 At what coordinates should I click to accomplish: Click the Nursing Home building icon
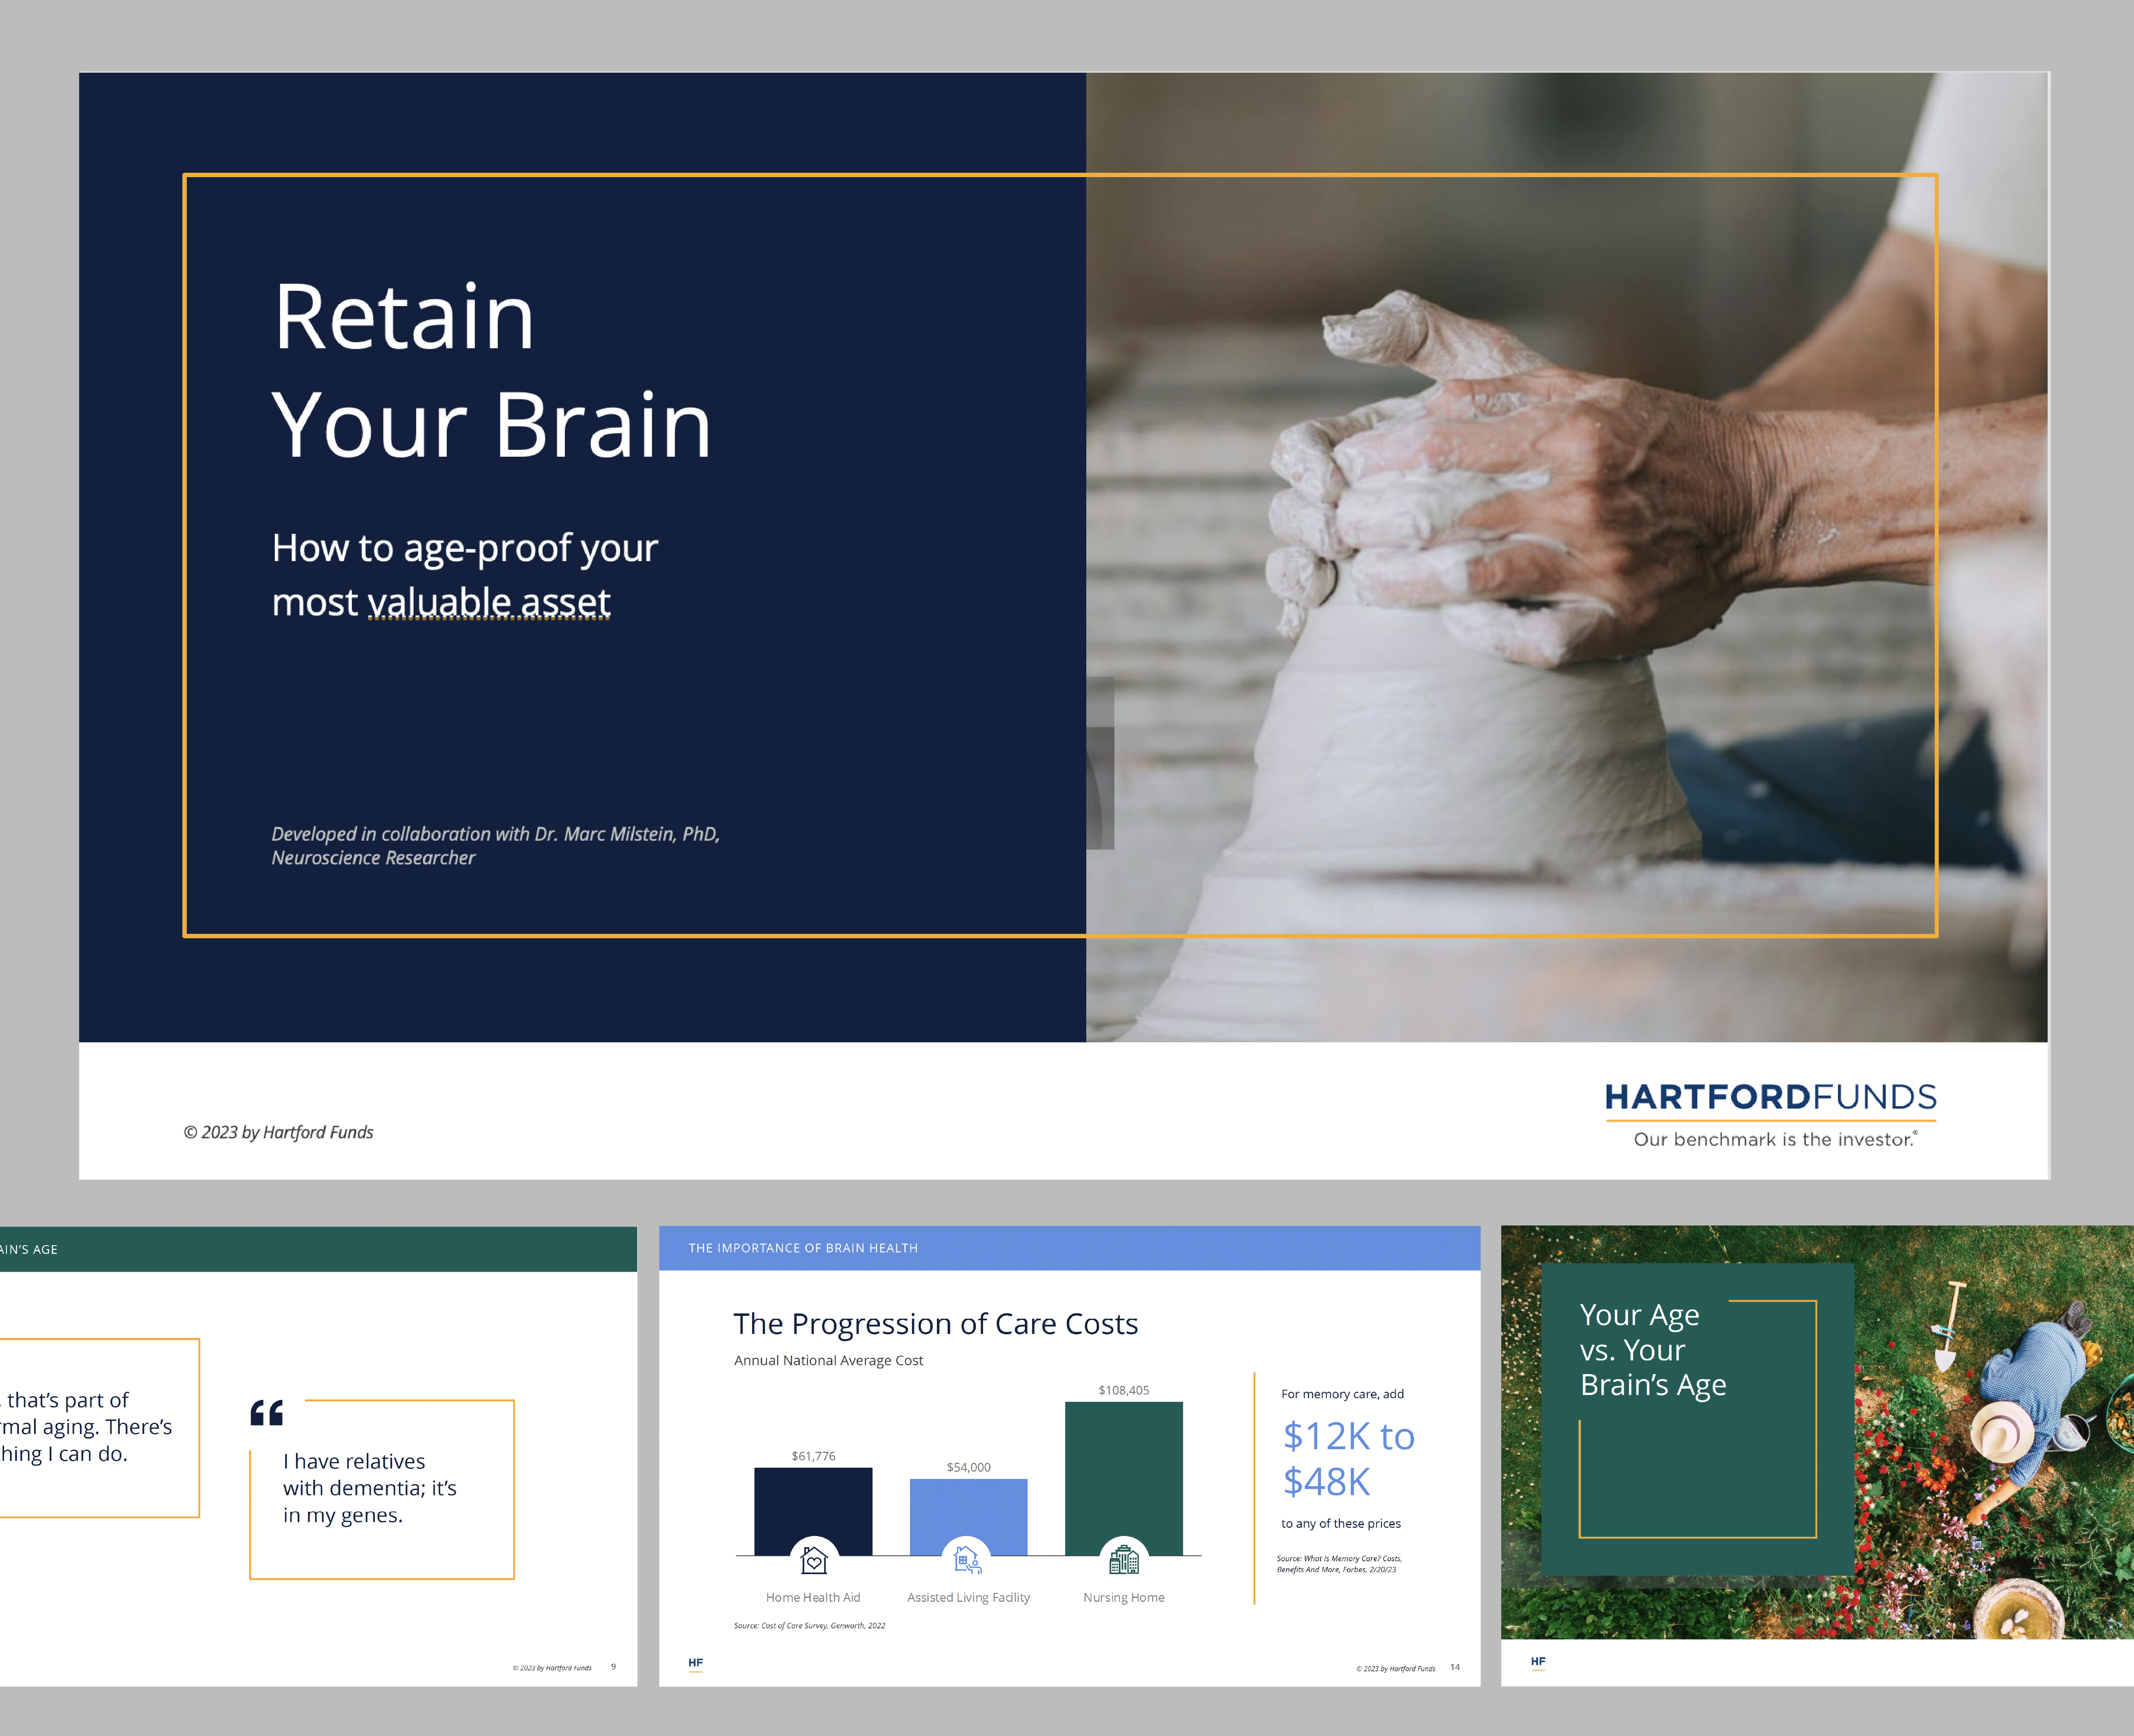(1124, 1559)
